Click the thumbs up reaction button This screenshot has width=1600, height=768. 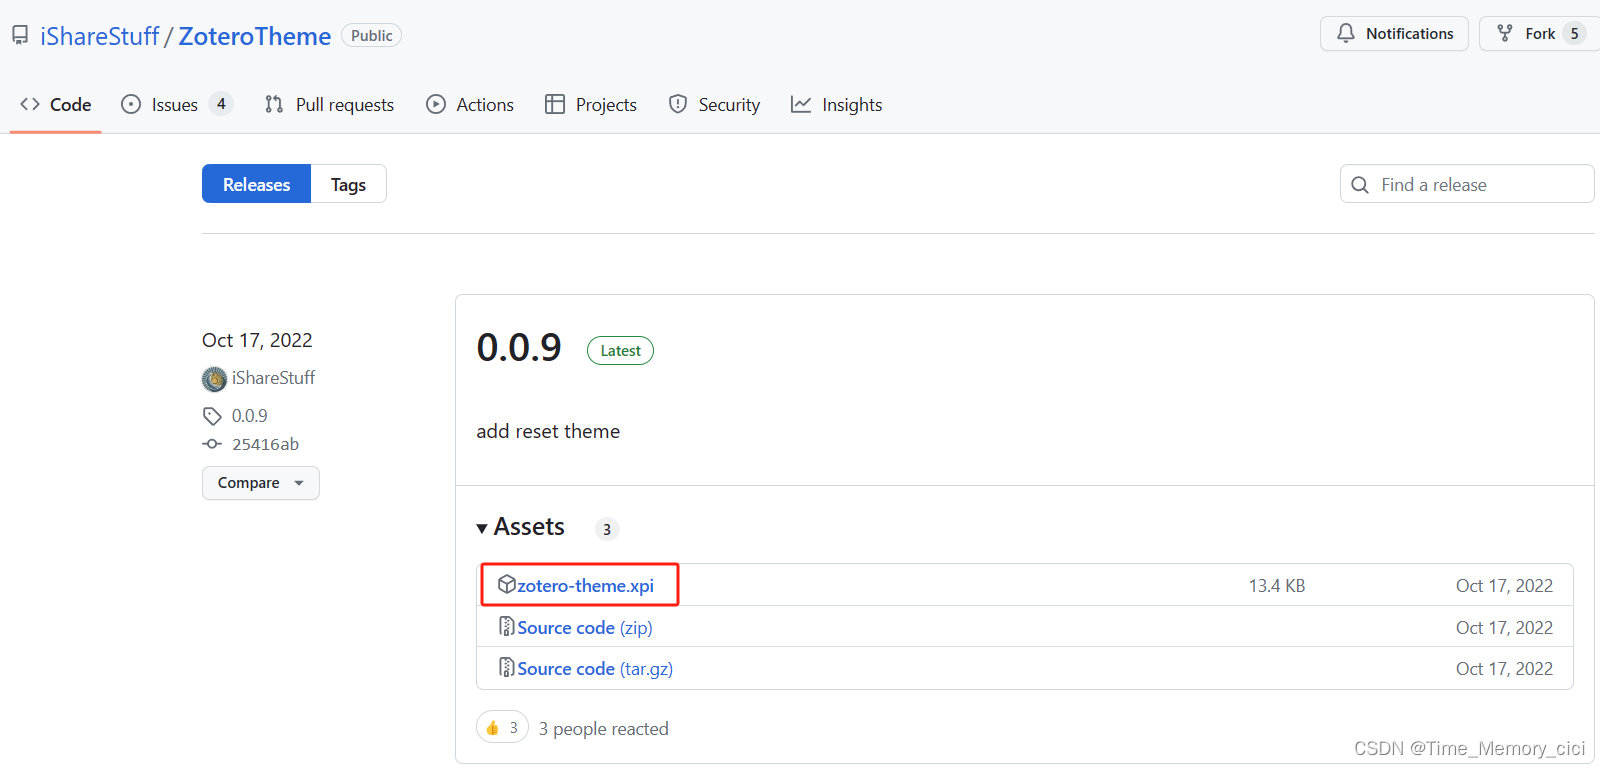pyautogui.click(x=502, y=728)
